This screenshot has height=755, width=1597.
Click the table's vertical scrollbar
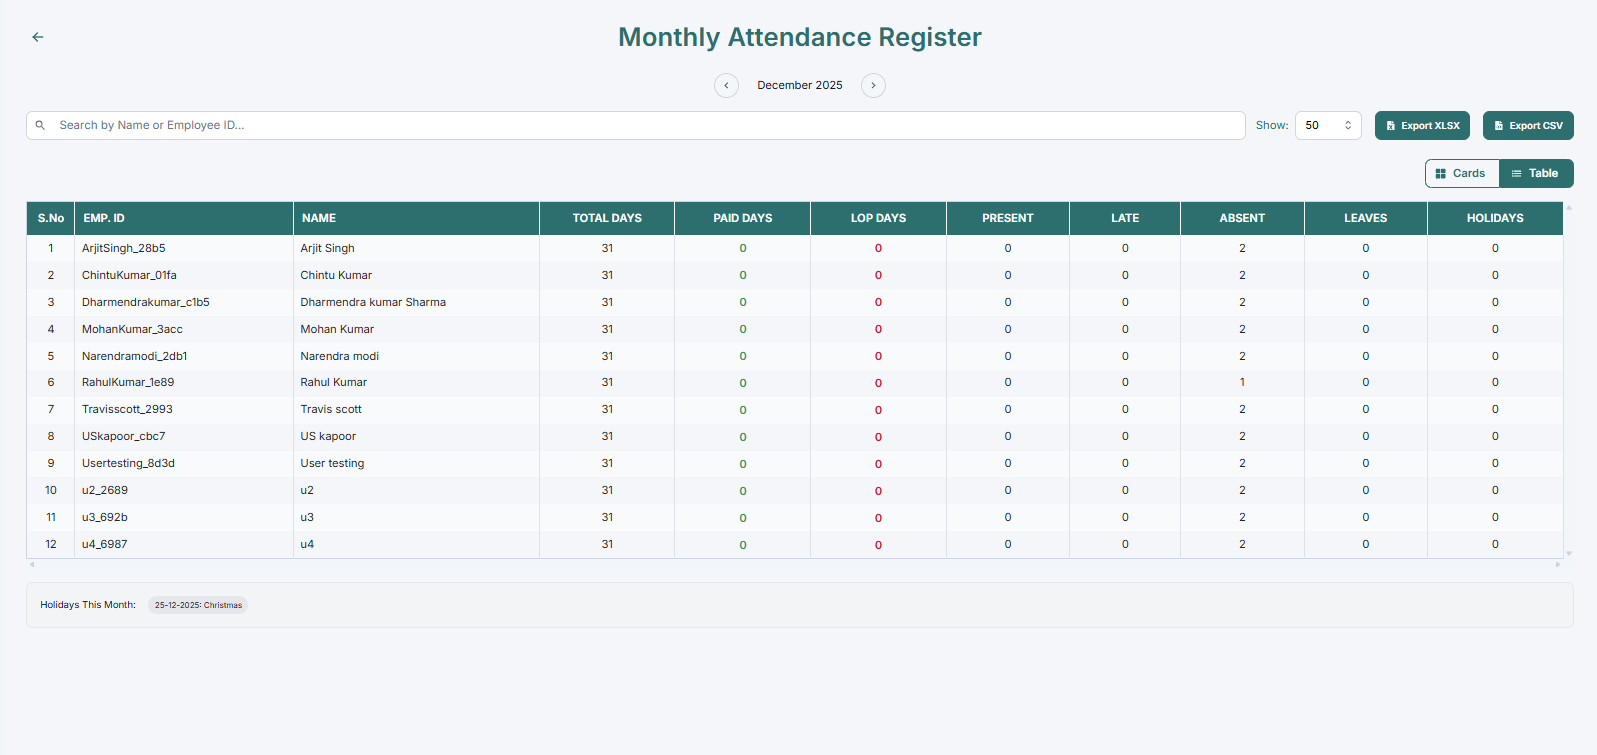click(1569, 380)
